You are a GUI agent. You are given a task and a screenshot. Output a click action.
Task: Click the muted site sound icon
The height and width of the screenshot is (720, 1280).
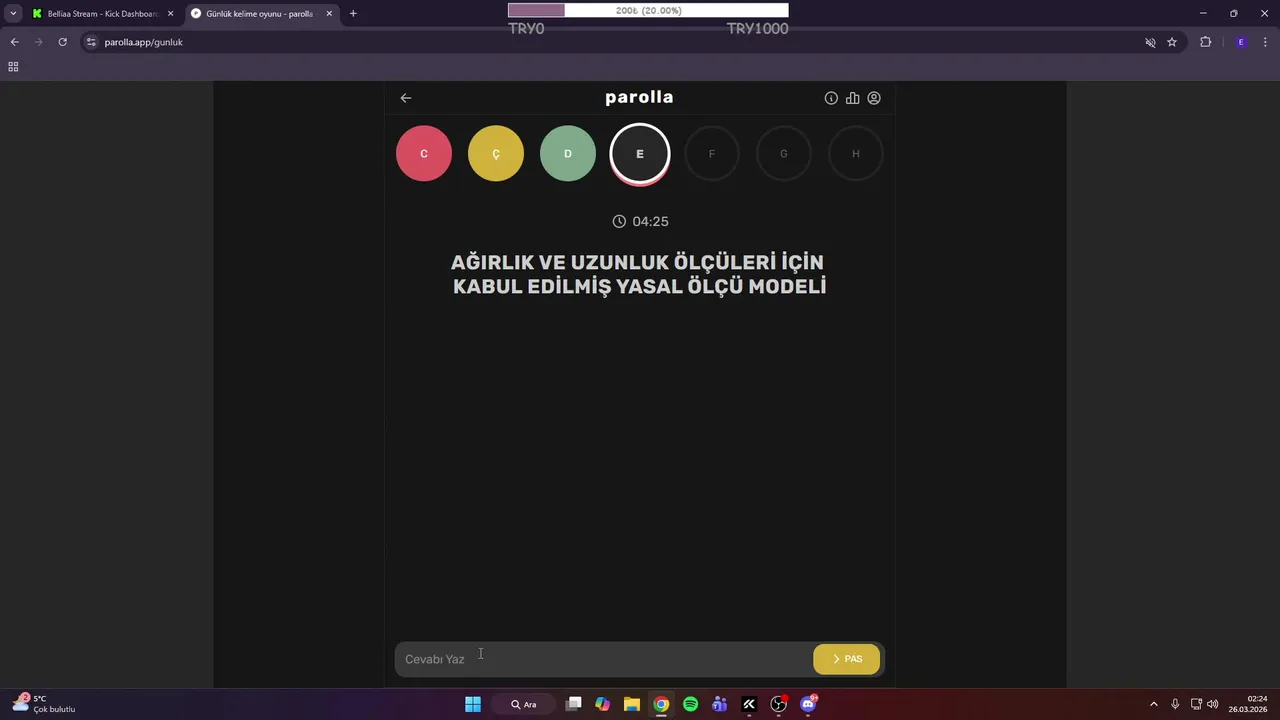(x=1150, y=42)
